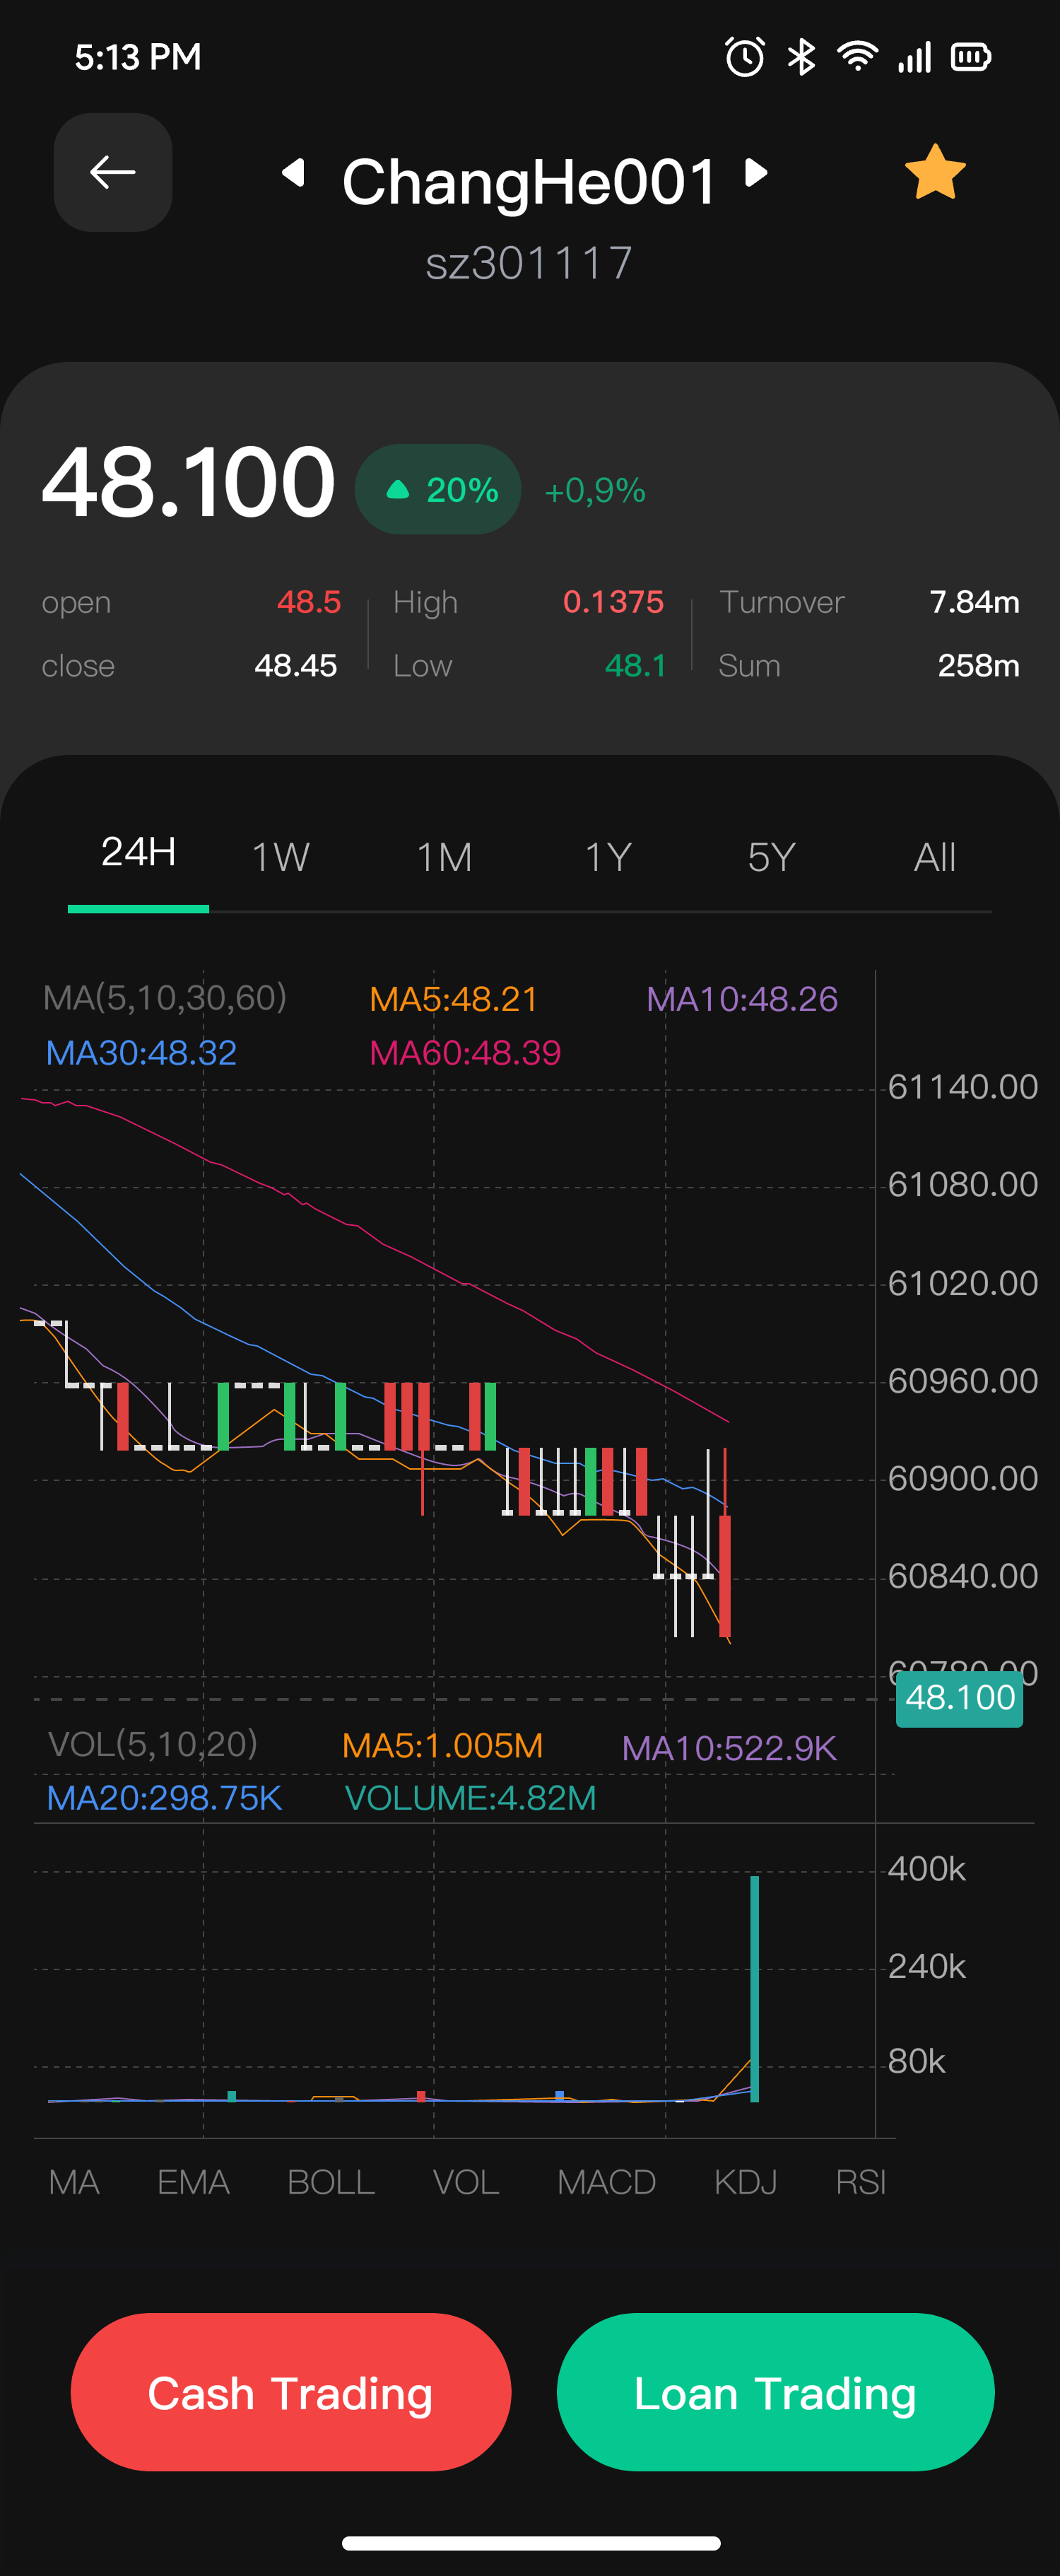1060x2576 pixels.
Task: Enable the MACD indicator
Action: click(606, 2181)
